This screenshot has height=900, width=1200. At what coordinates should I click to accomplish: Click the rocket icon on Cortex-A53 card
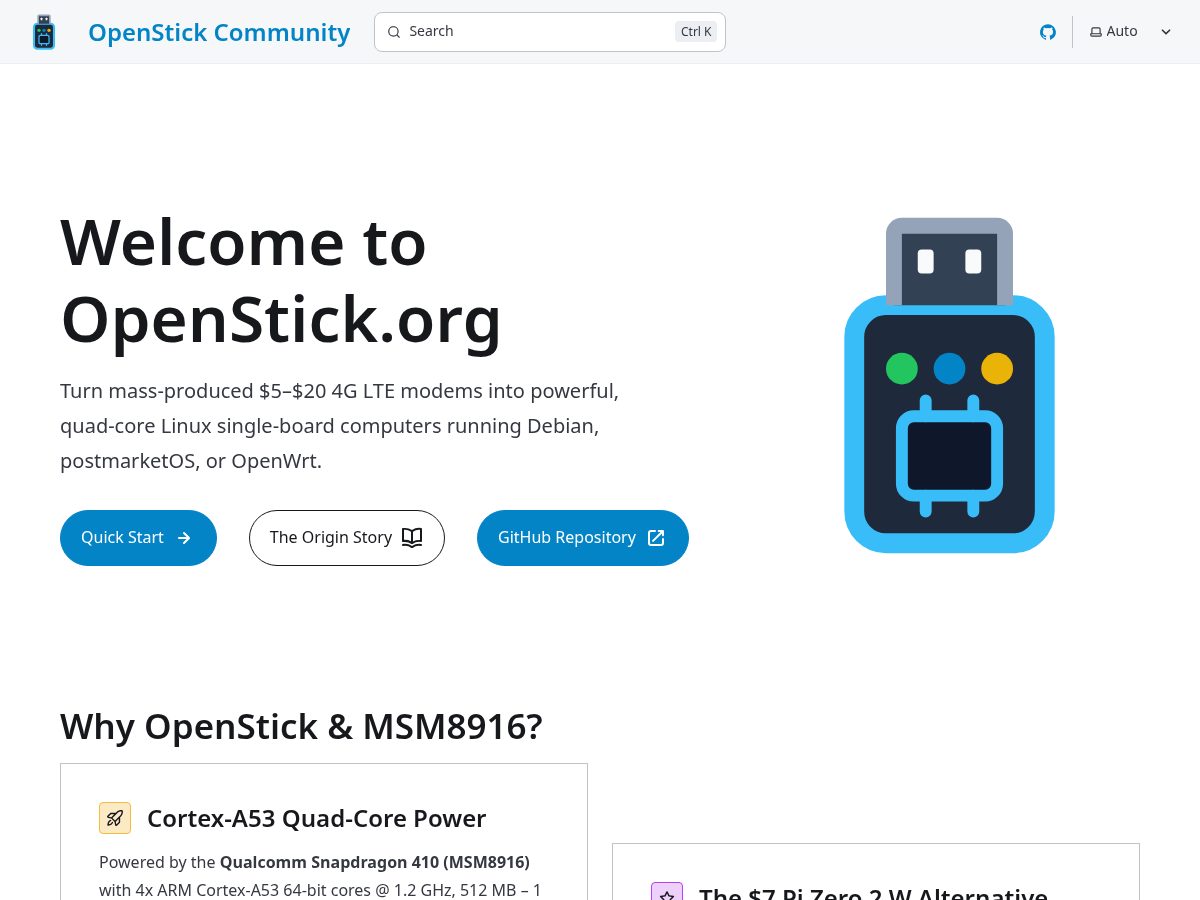pos(115,818)
